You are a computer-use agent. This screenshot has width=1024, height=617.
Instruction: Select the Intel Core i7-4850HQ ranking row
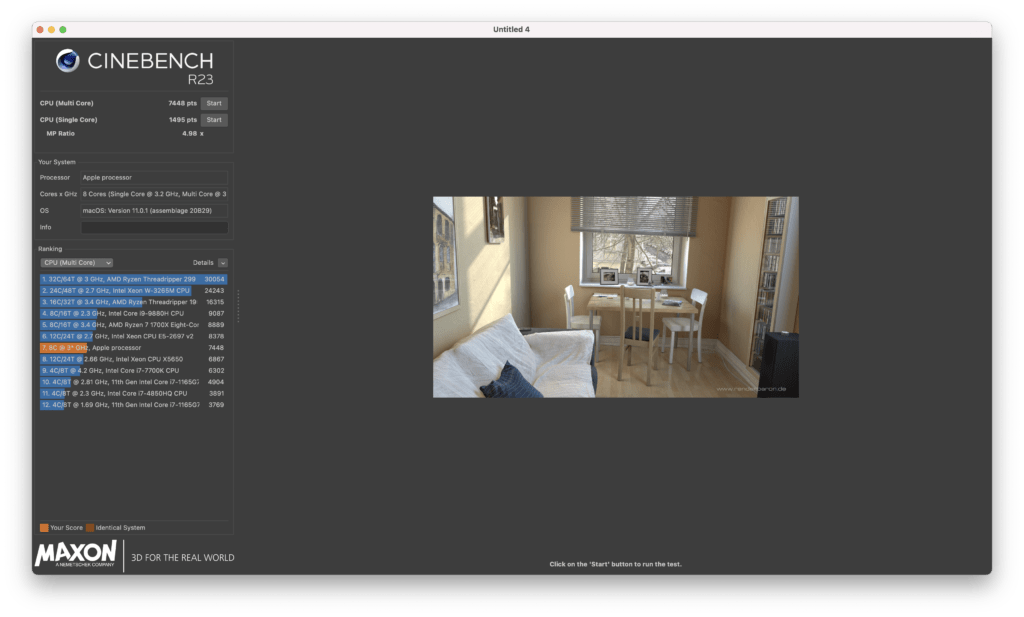[x=133, y=393]
